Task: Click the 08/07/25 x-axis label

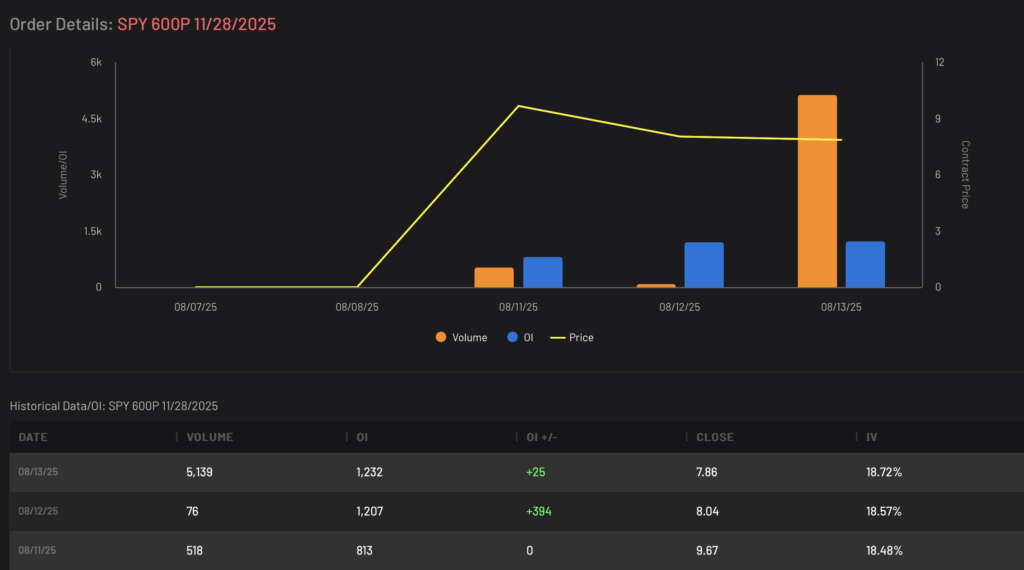Action: [x=195, y=307]
